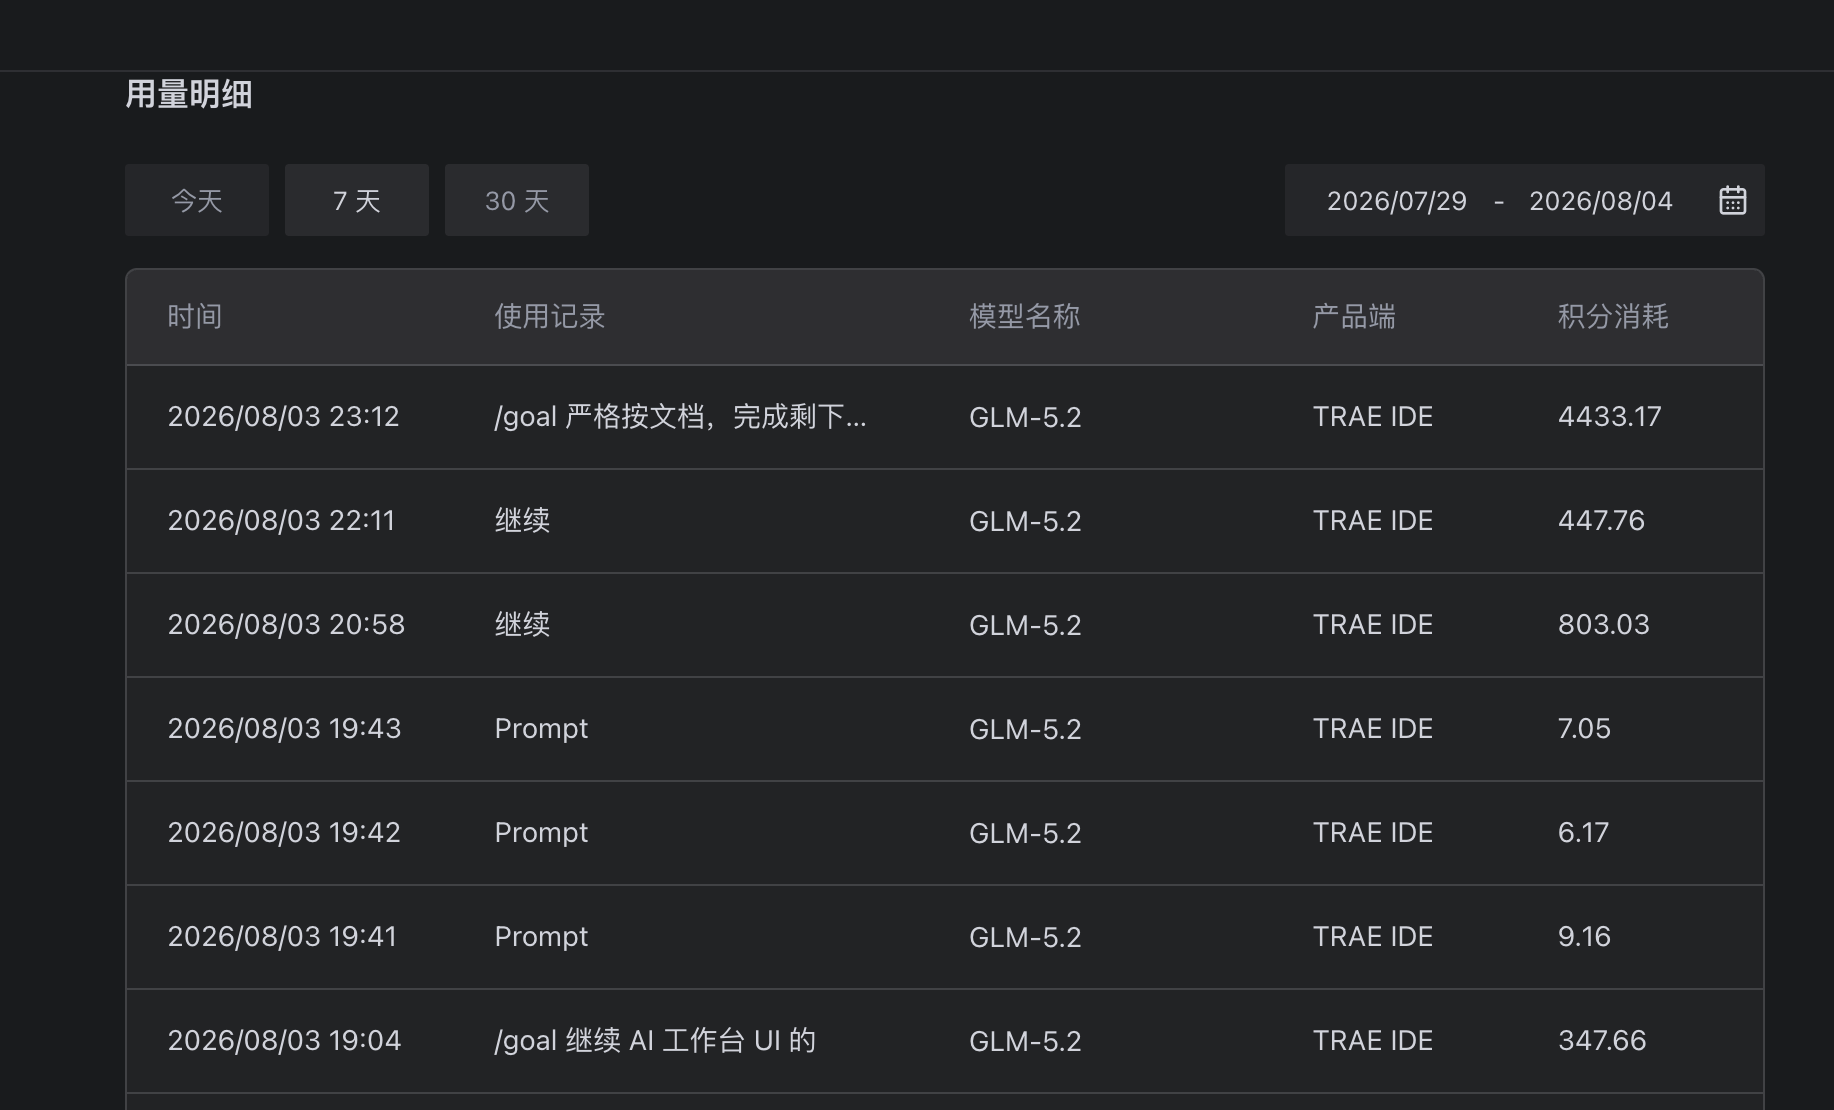Open the Prompt entry at 19:42
The width and height of the screenshot is (1834, 1110).
tap(541, 833)
